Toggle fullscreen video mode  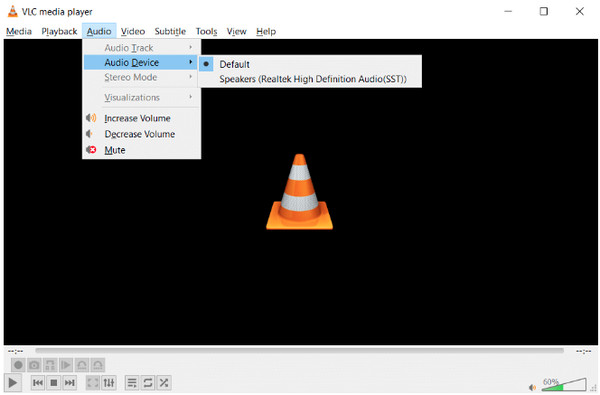pos(93,382)
